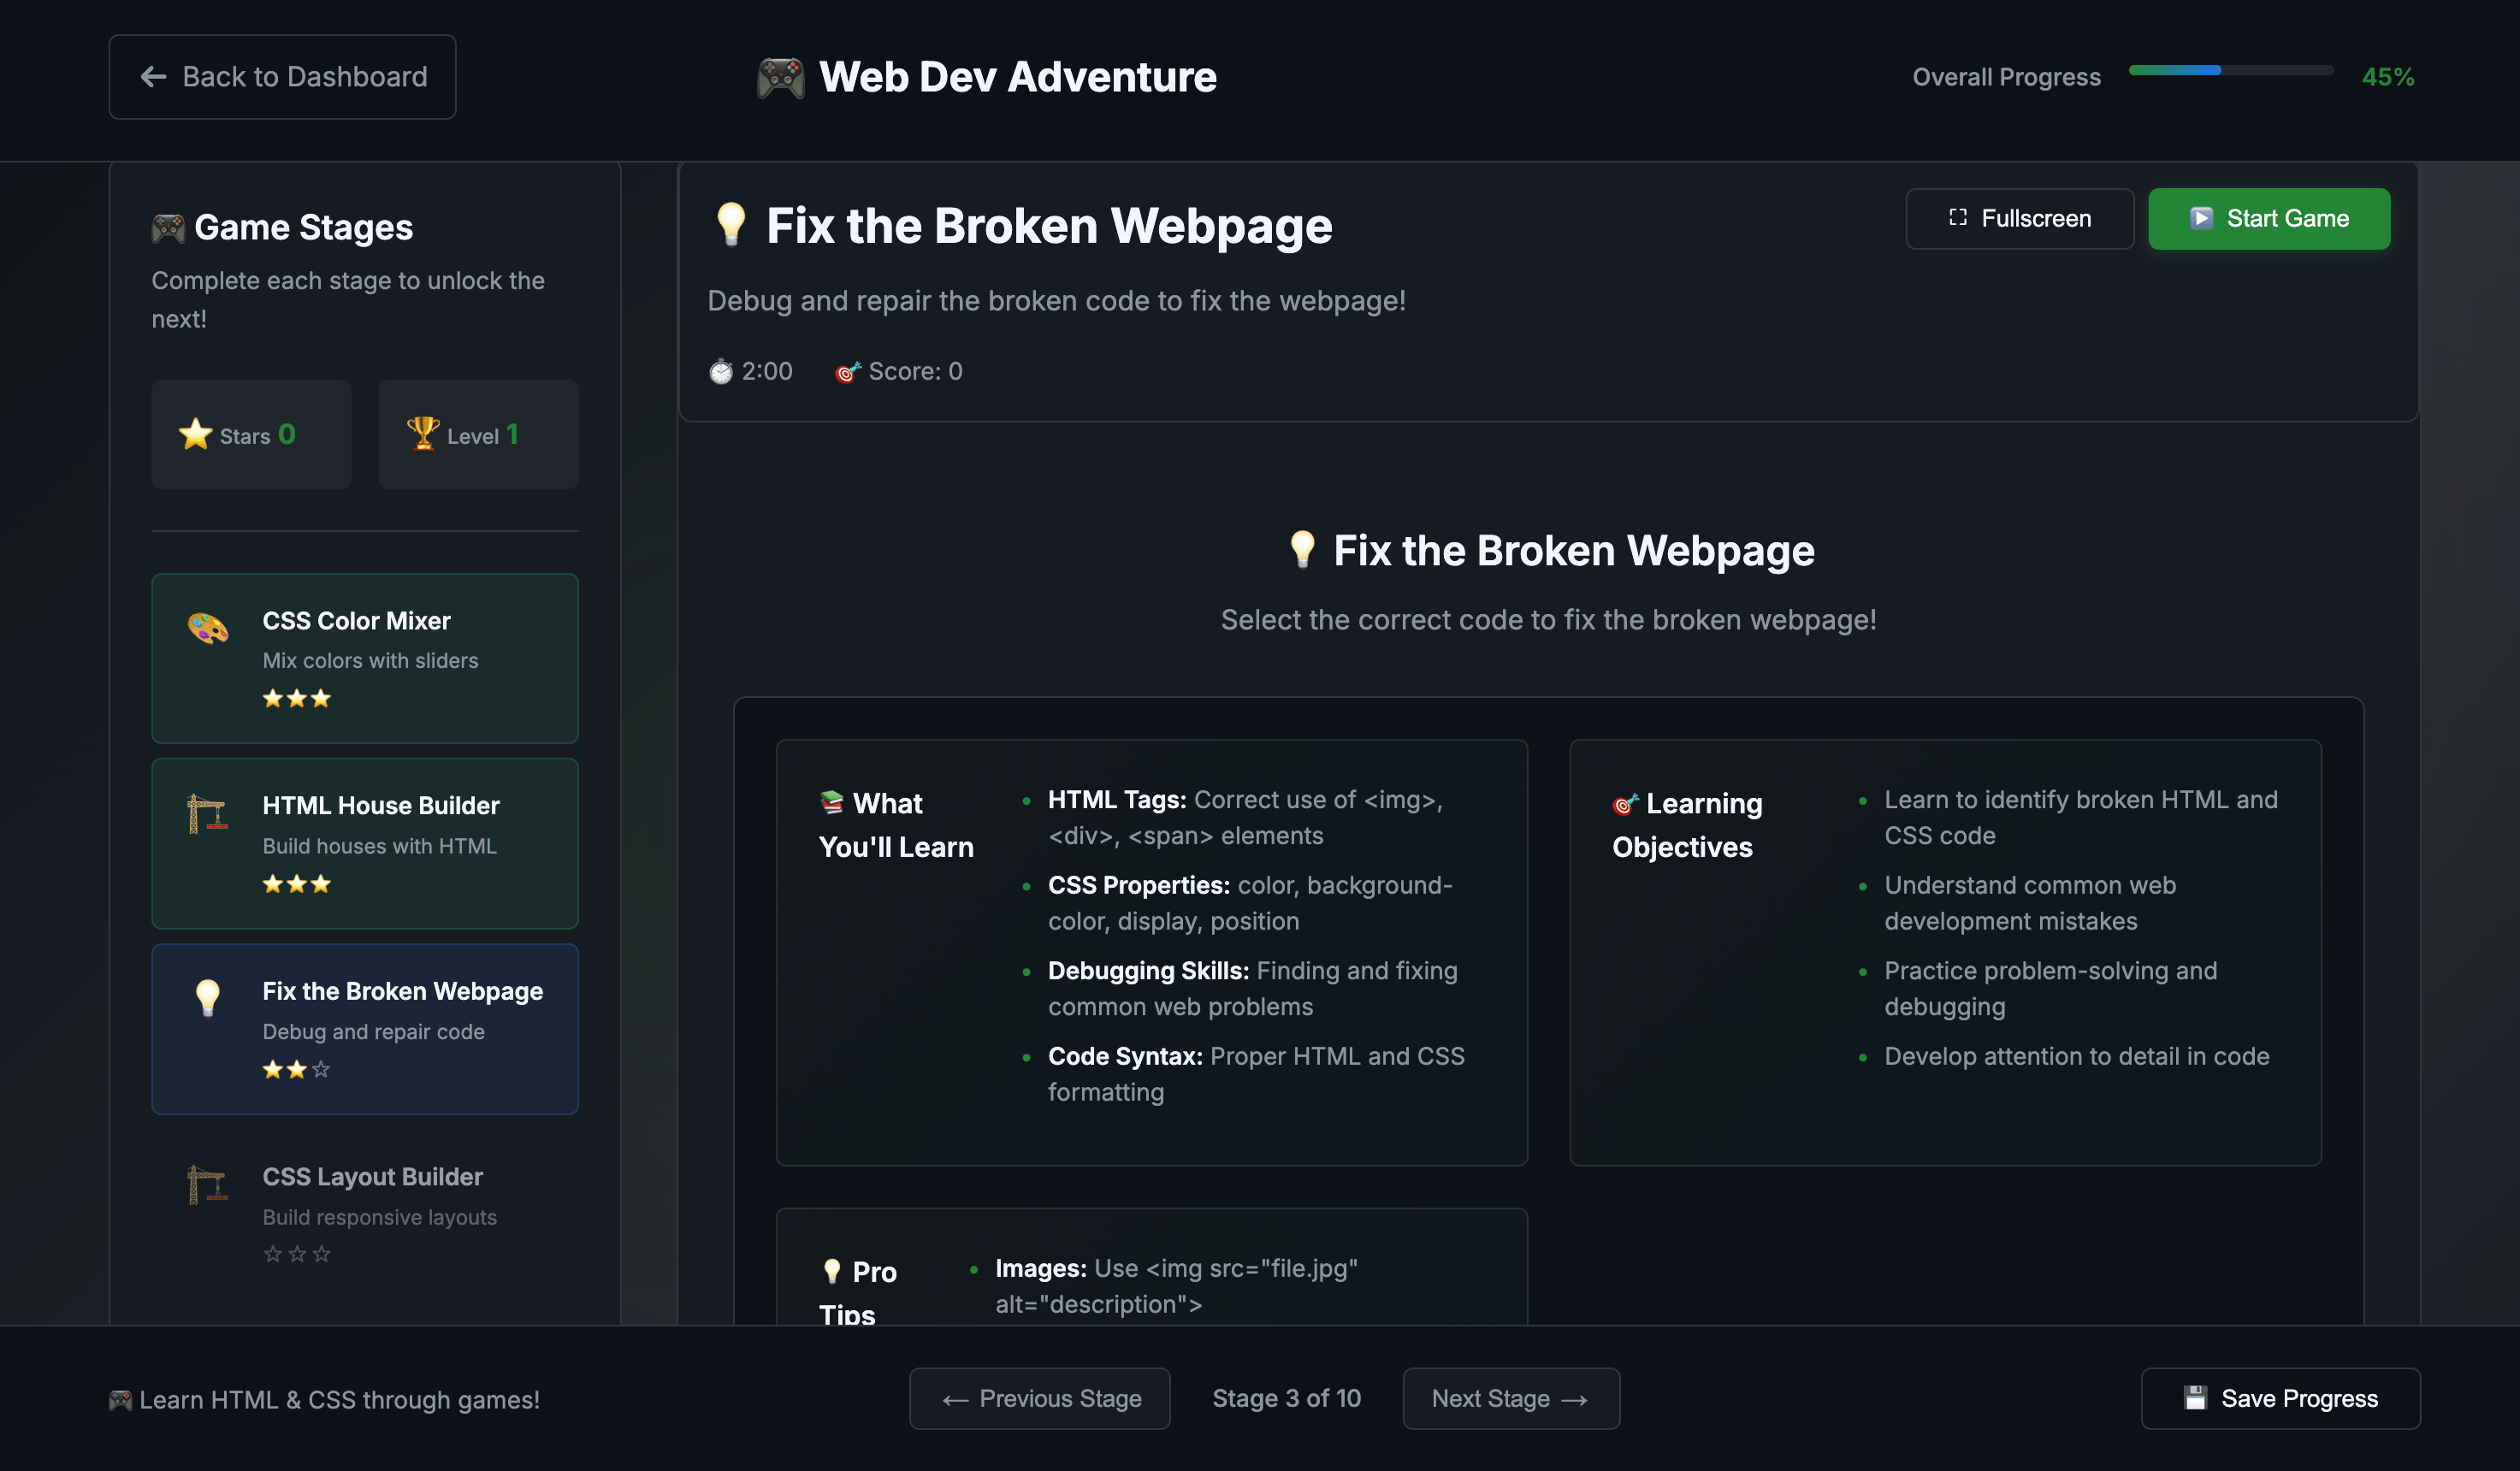Image resolution: width=2520 pixels, height=1471 pixels.
Task: Toggle Fullscreen mode
Action: (x=2019, y=218)
